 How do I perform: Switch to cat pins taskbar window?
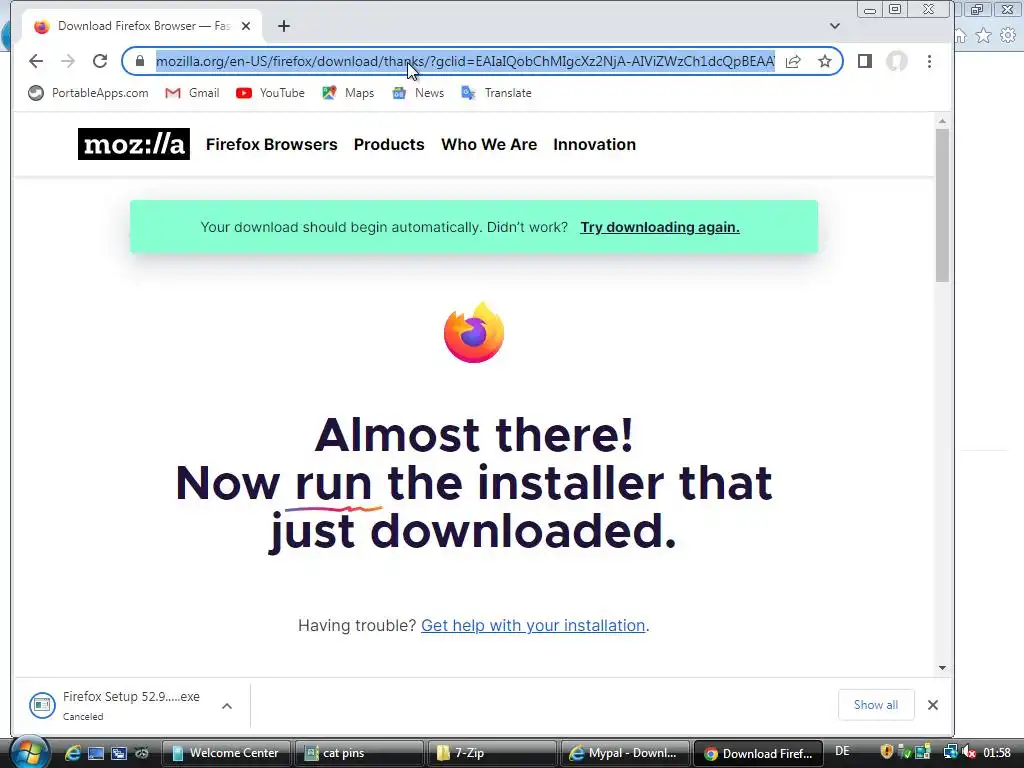359,753
